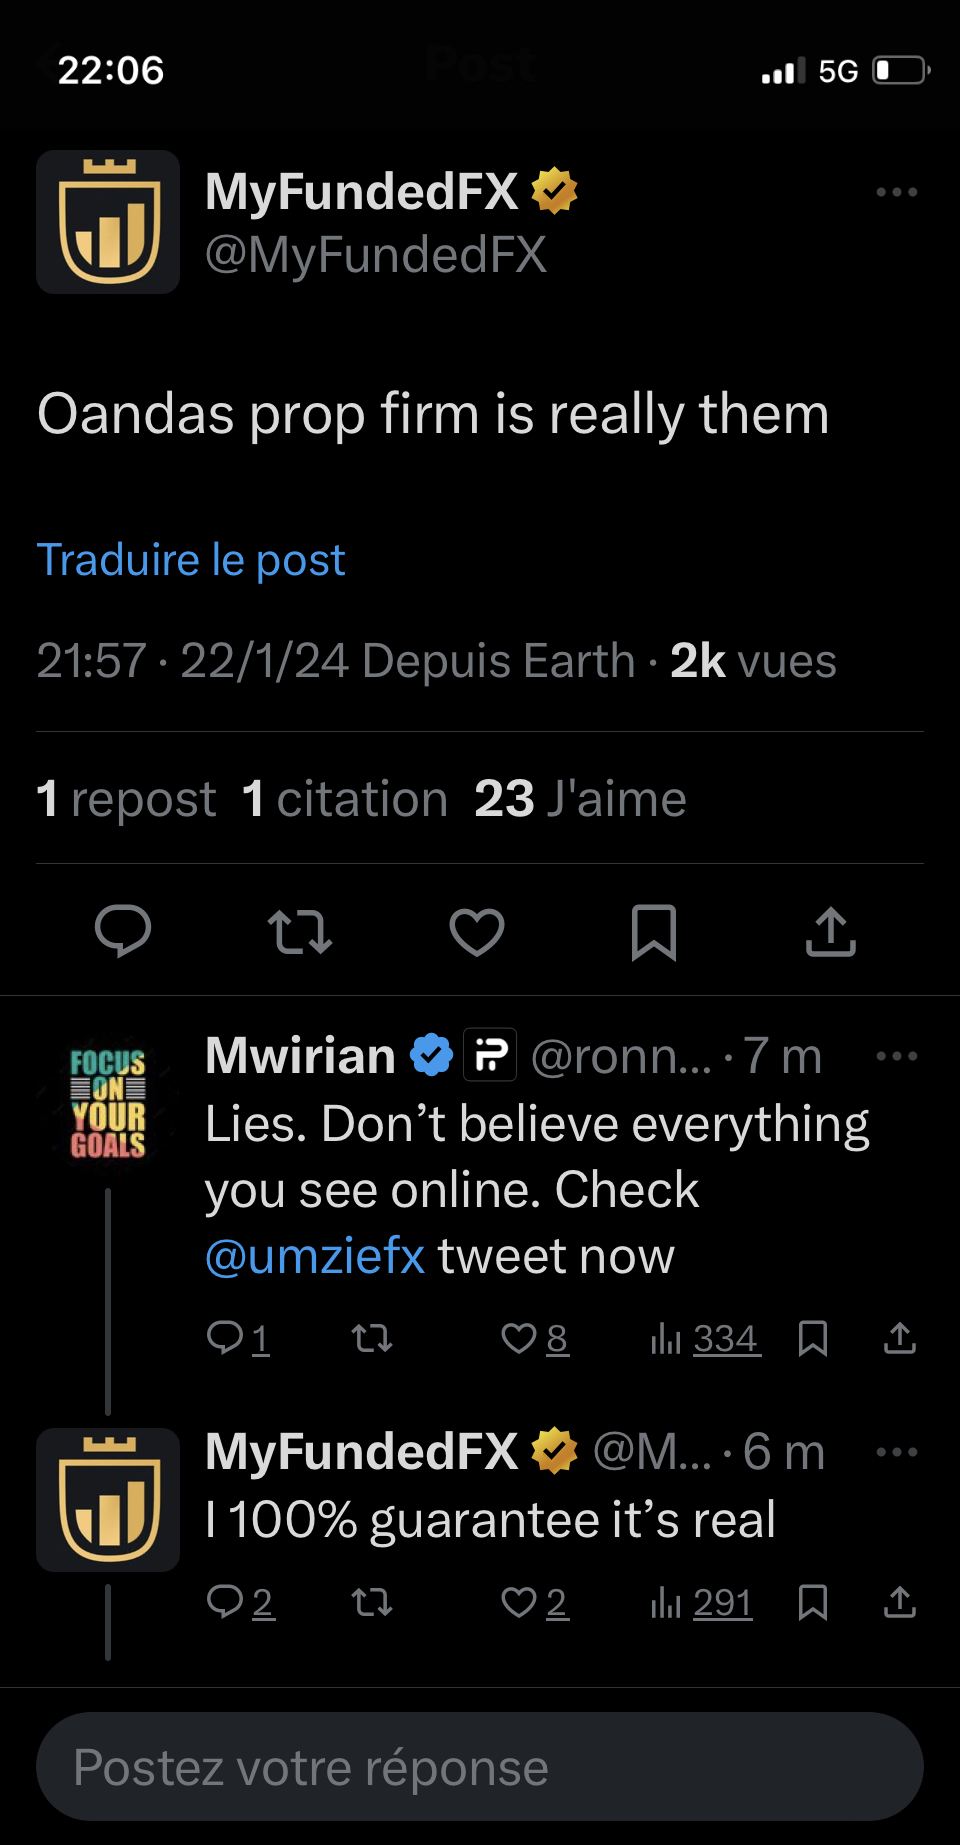View analytics of Mwirian's reply
Screen dimensions: 960x1845
(706, 1338)
